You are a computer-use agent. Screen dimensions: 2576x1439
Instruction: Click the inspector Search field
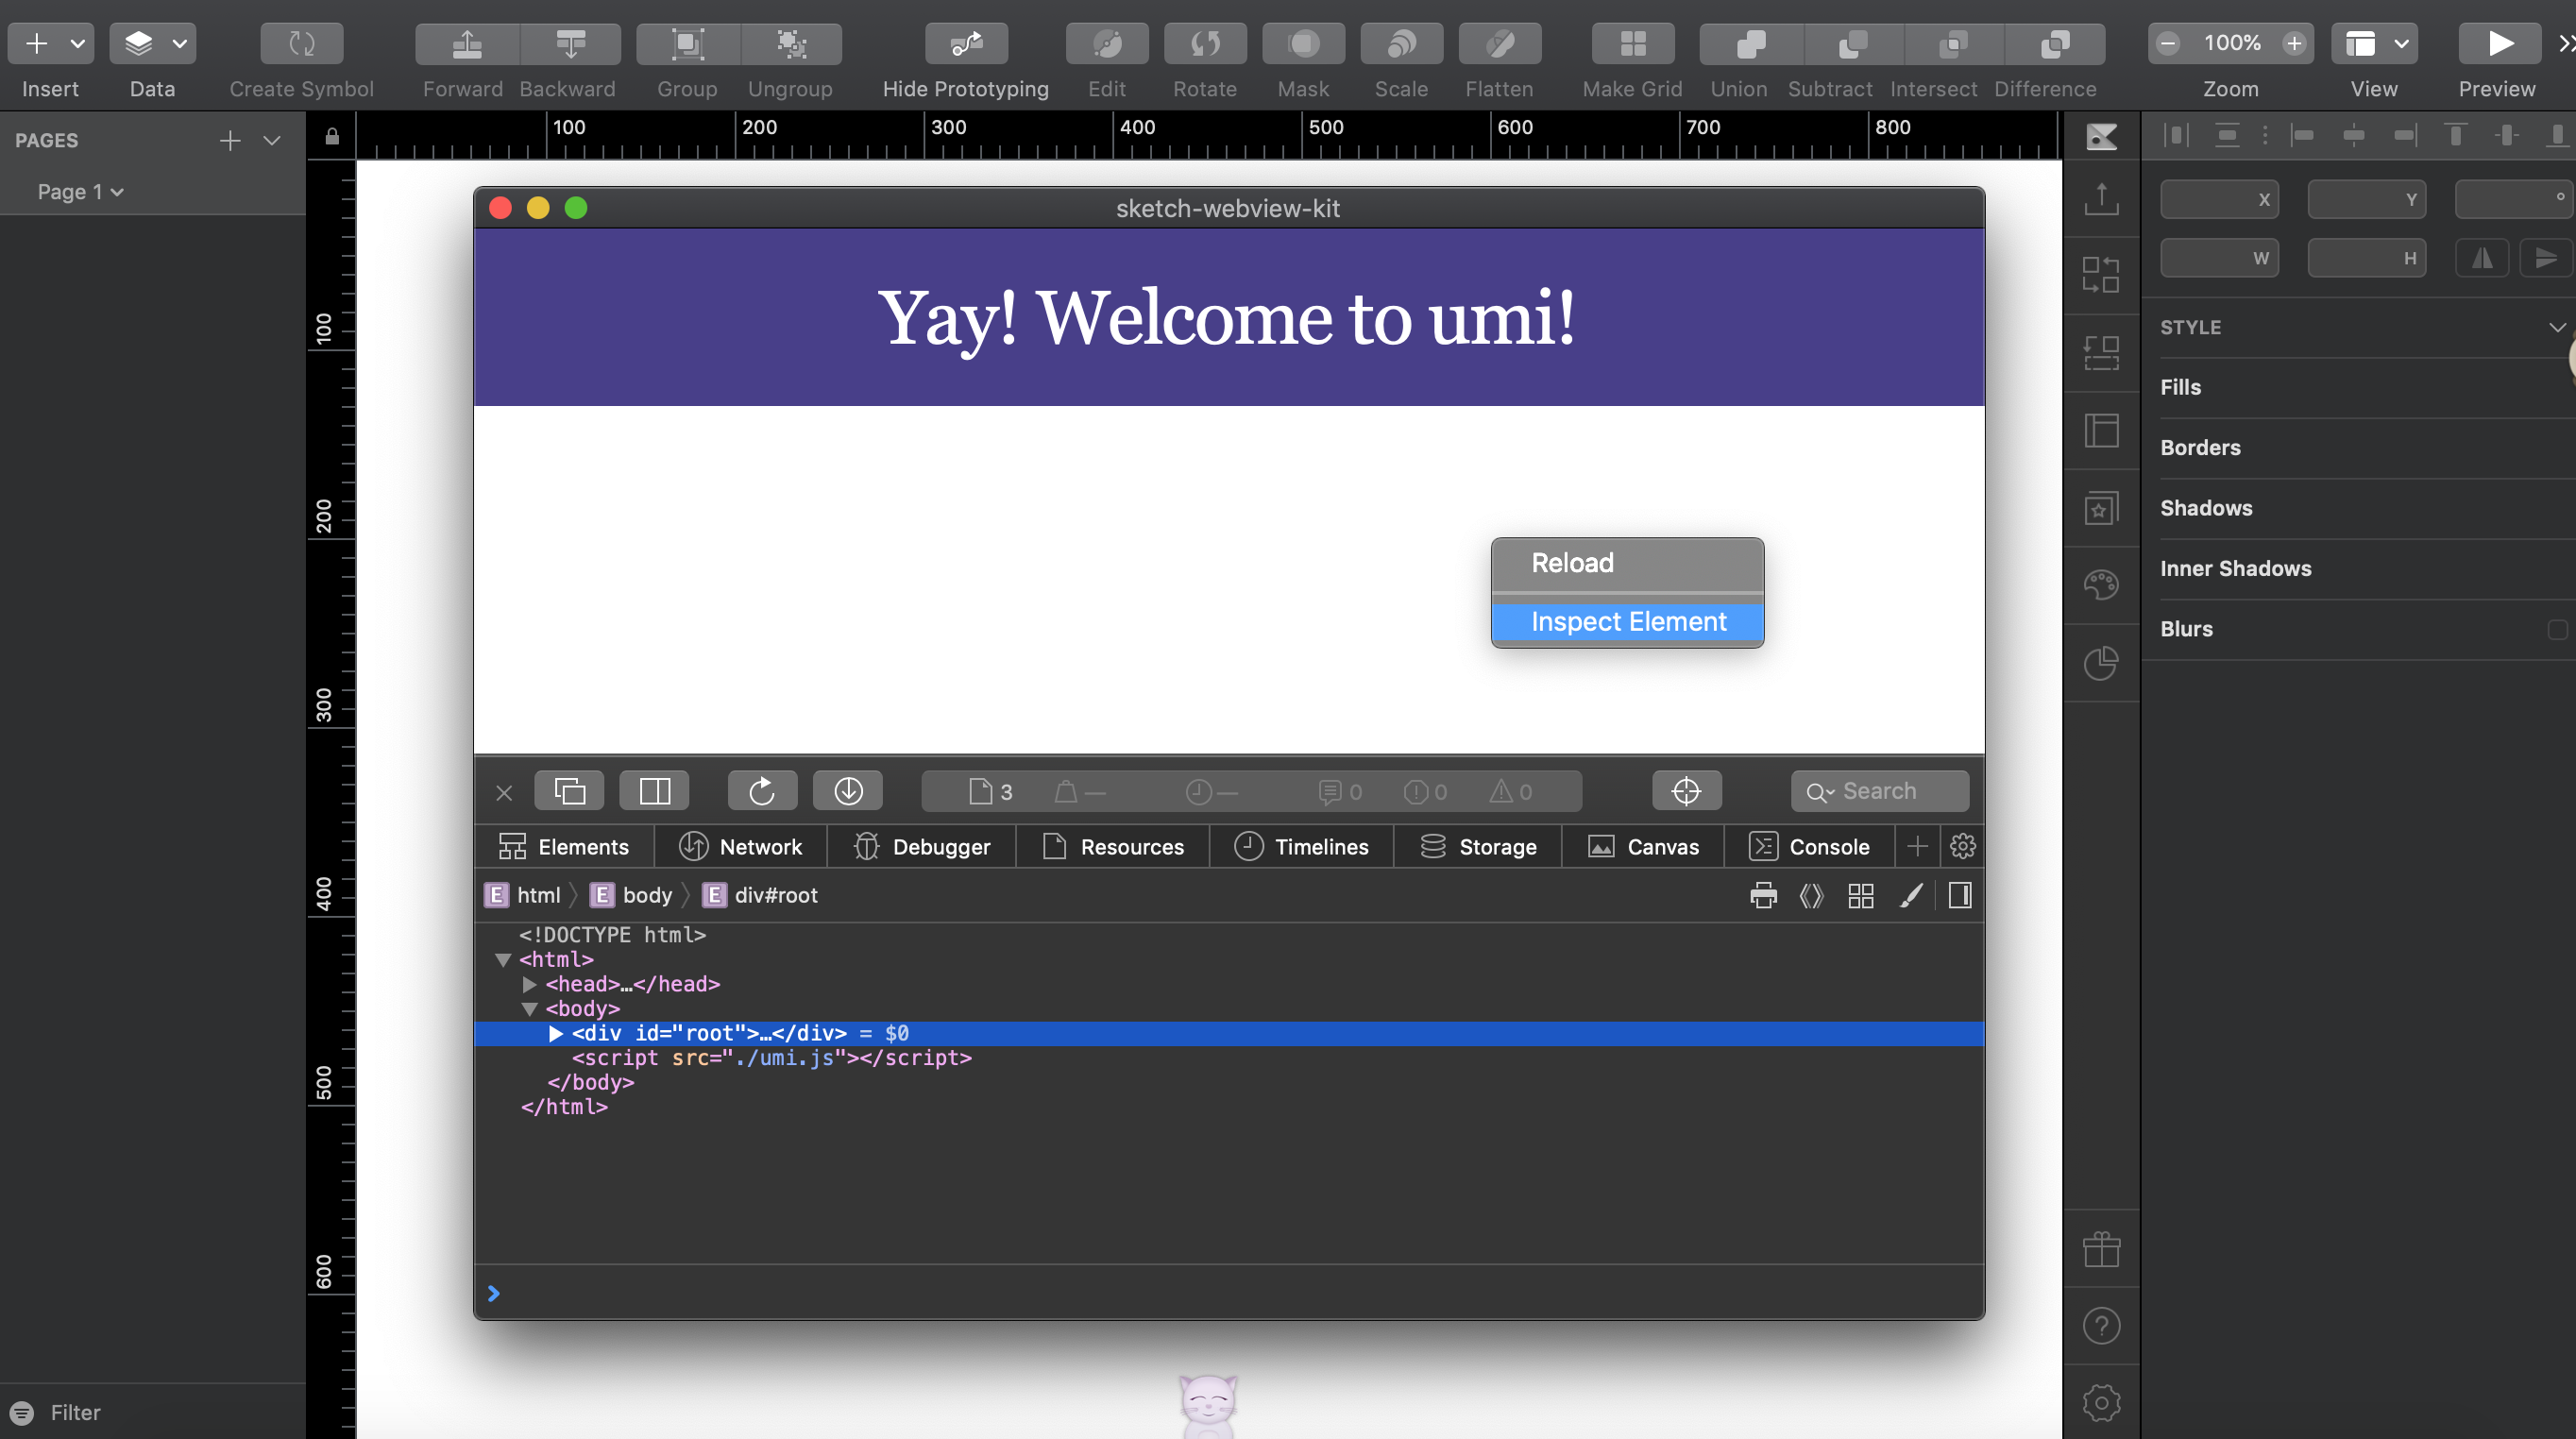(1880, 791)
